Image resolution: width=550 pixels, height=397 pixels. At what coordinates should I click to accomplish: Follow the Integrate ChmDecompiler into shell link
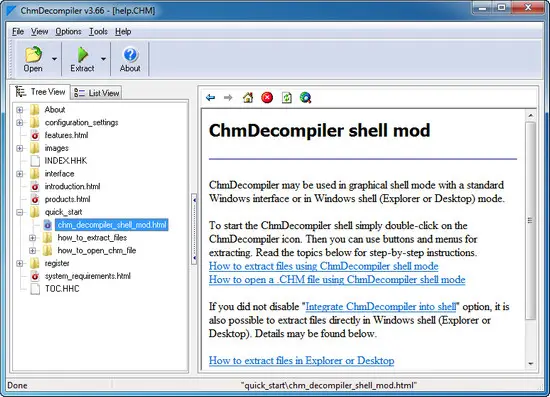[x=381, y=307]
